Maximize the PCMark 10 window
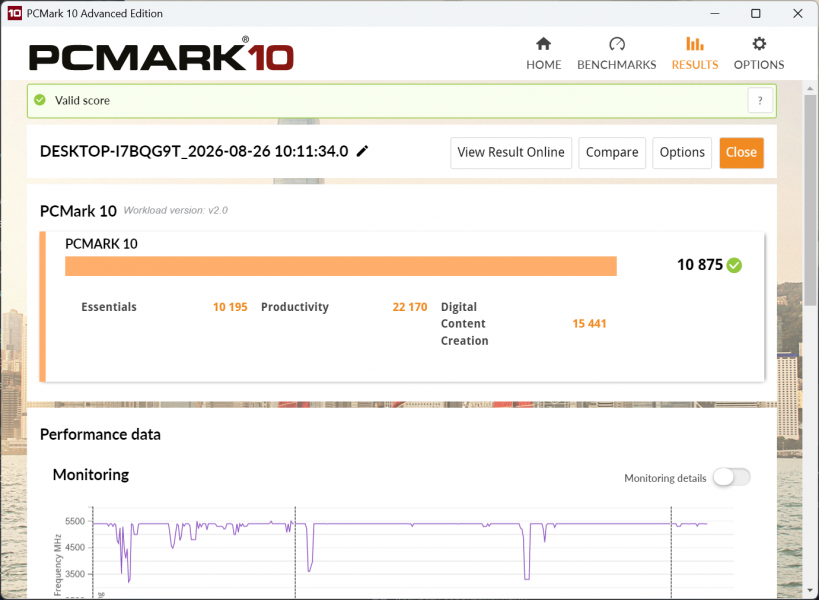Viewport: 819px width, 600px height. coord(756,14)
